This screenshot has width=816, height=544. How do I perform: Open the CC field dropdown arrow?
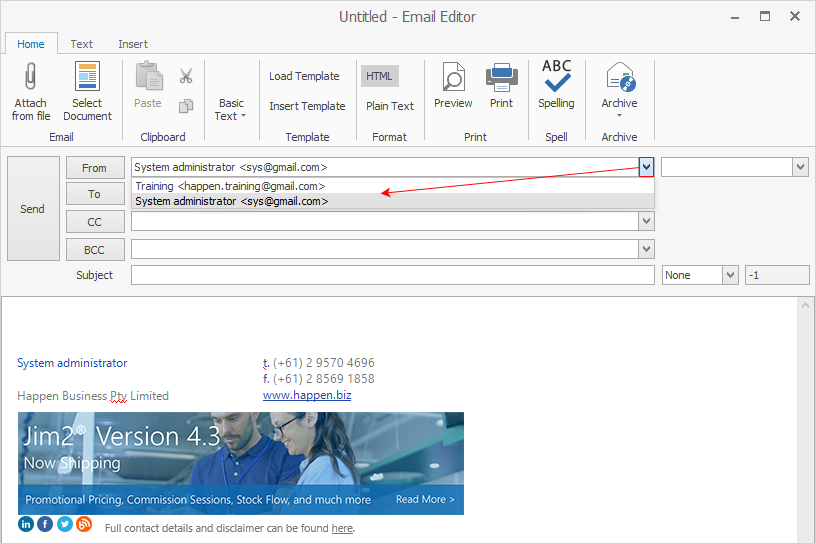(646, 221)
